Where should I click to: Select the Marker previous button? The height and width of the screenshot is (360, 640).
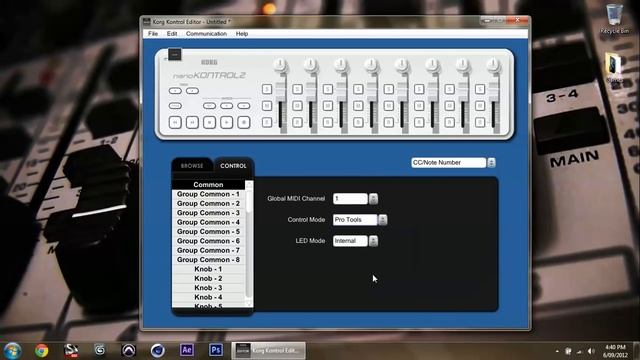click(227, 106)
